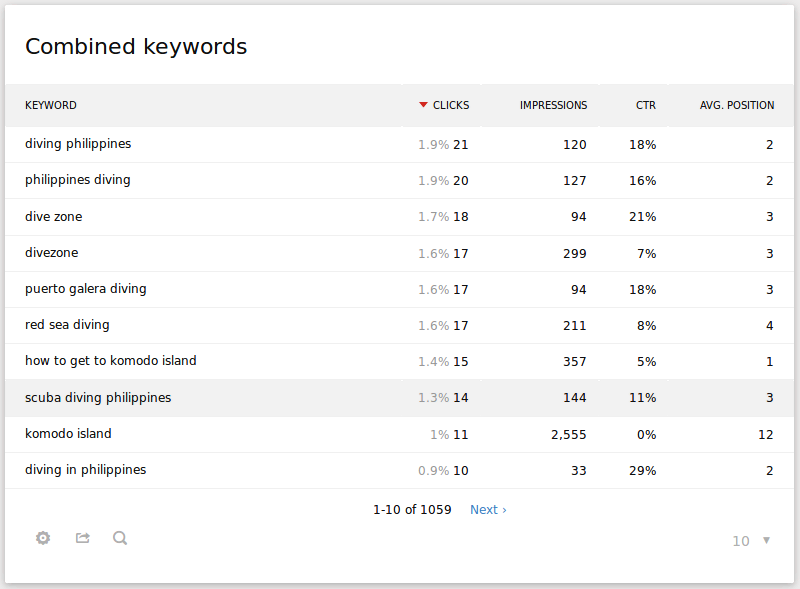800x589 pixels.
Task: Click the dropdown caret next to the 10
Action: (x=766, y=540)
